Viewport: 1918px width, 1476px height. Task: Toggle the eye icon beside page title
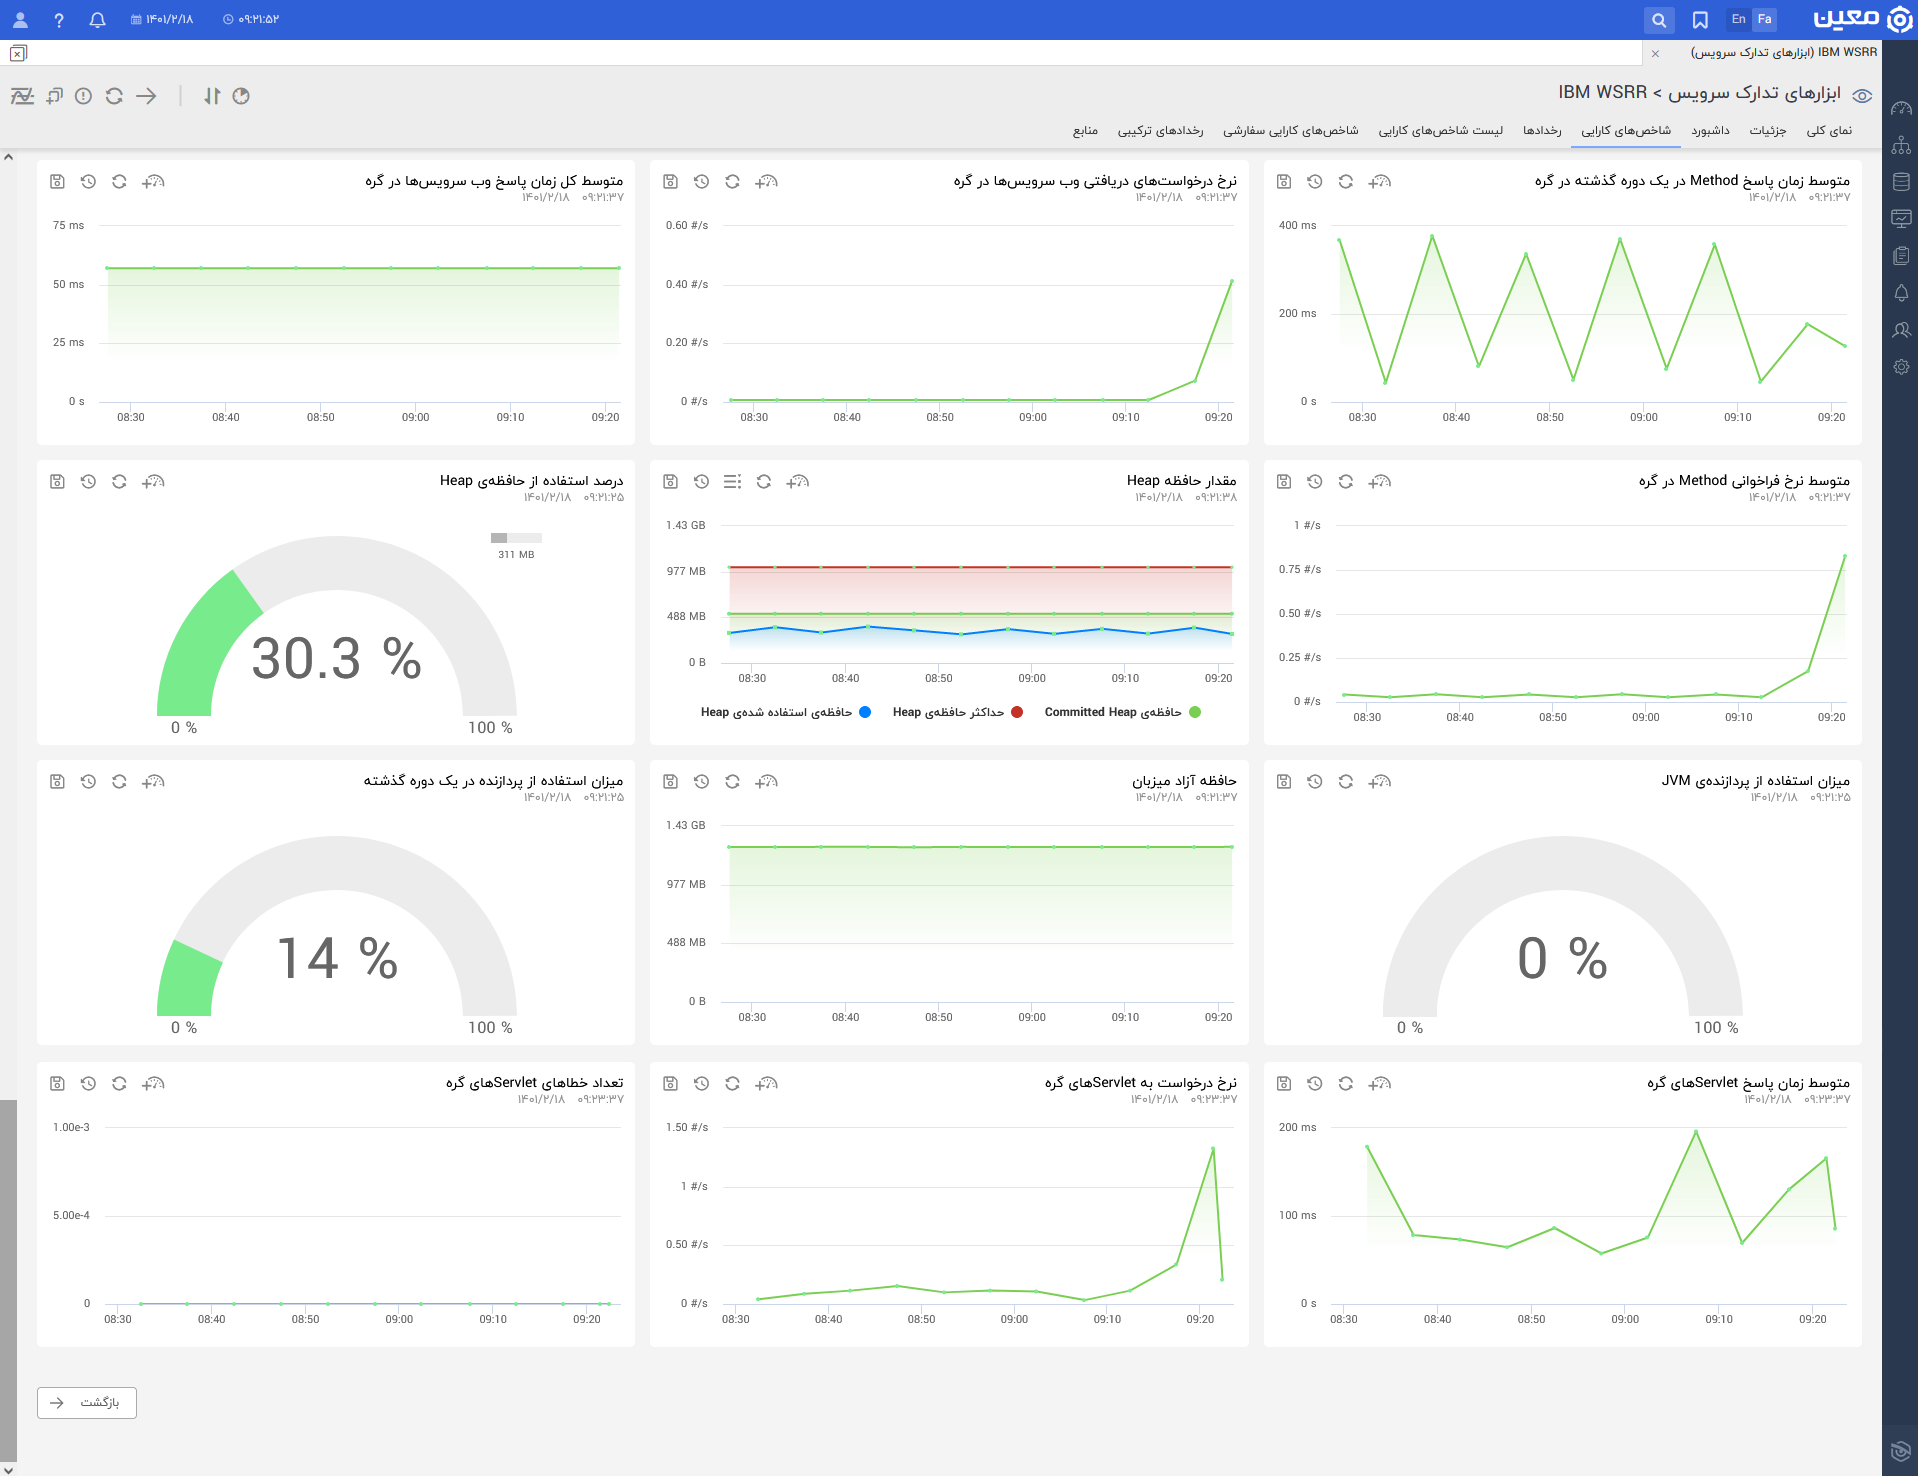(x=1862, y=96)
